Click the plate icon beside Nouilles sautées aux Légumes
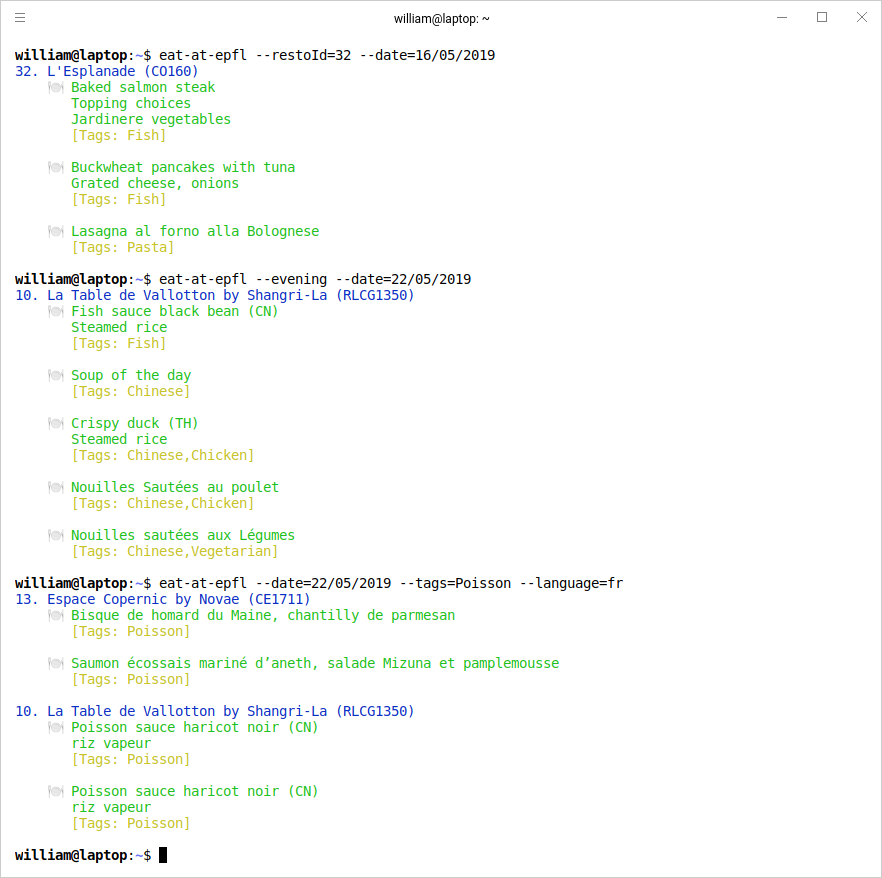Viewport: 882px width, 878px height. [56, 535]
